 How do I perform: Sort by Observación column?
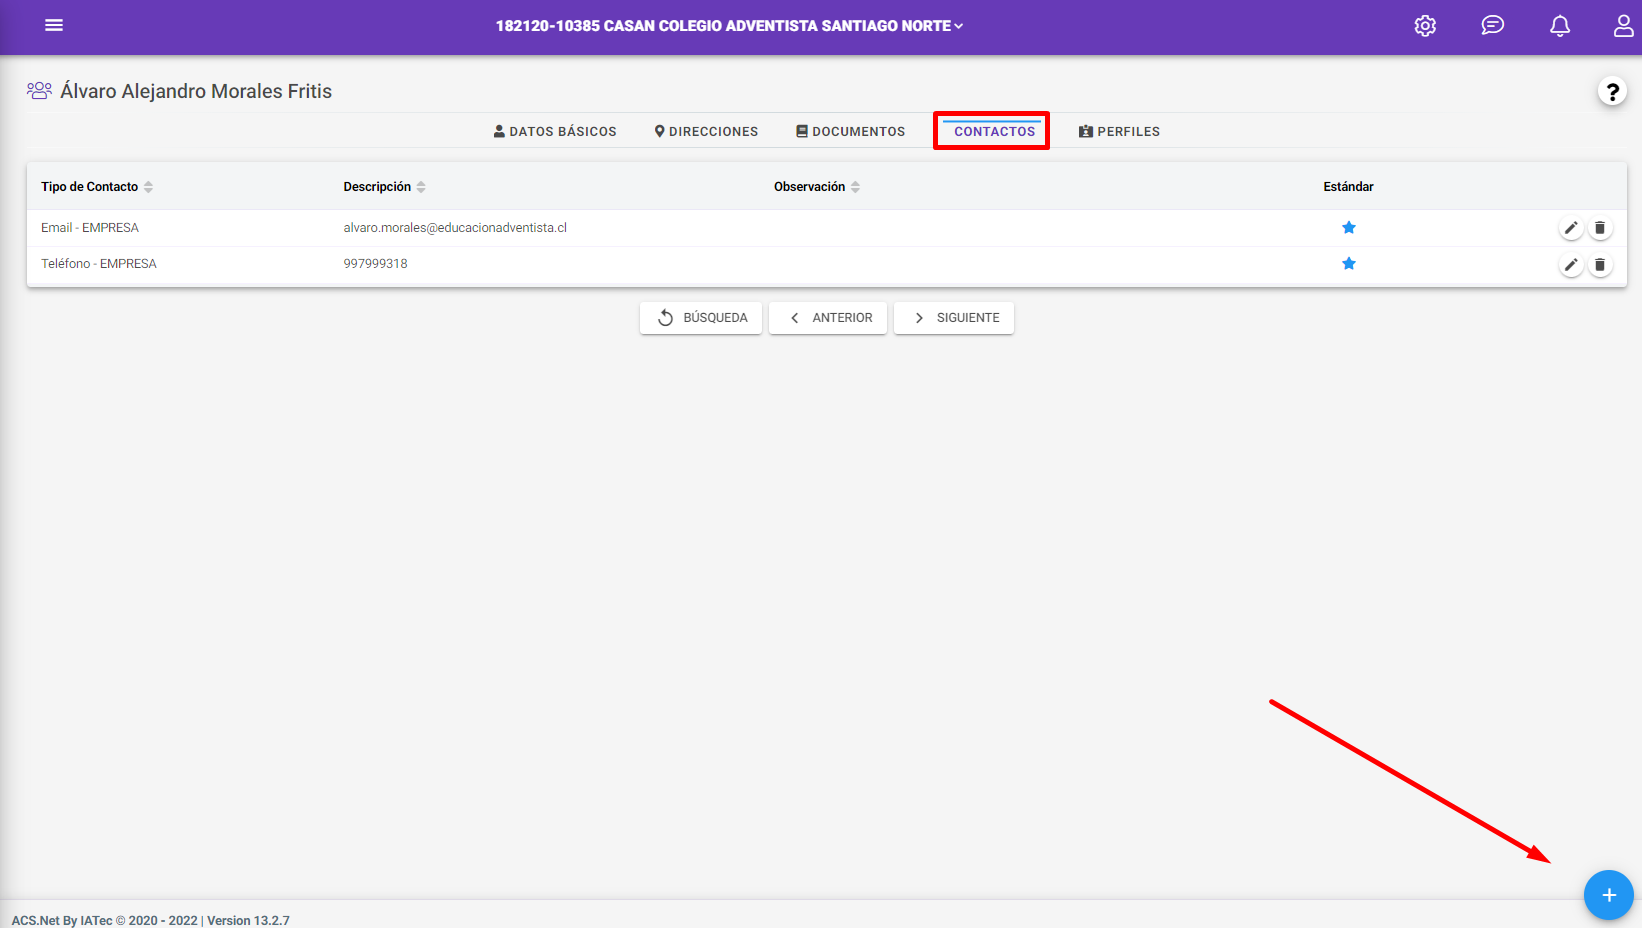pyautogui.click(x=817, y=187)
